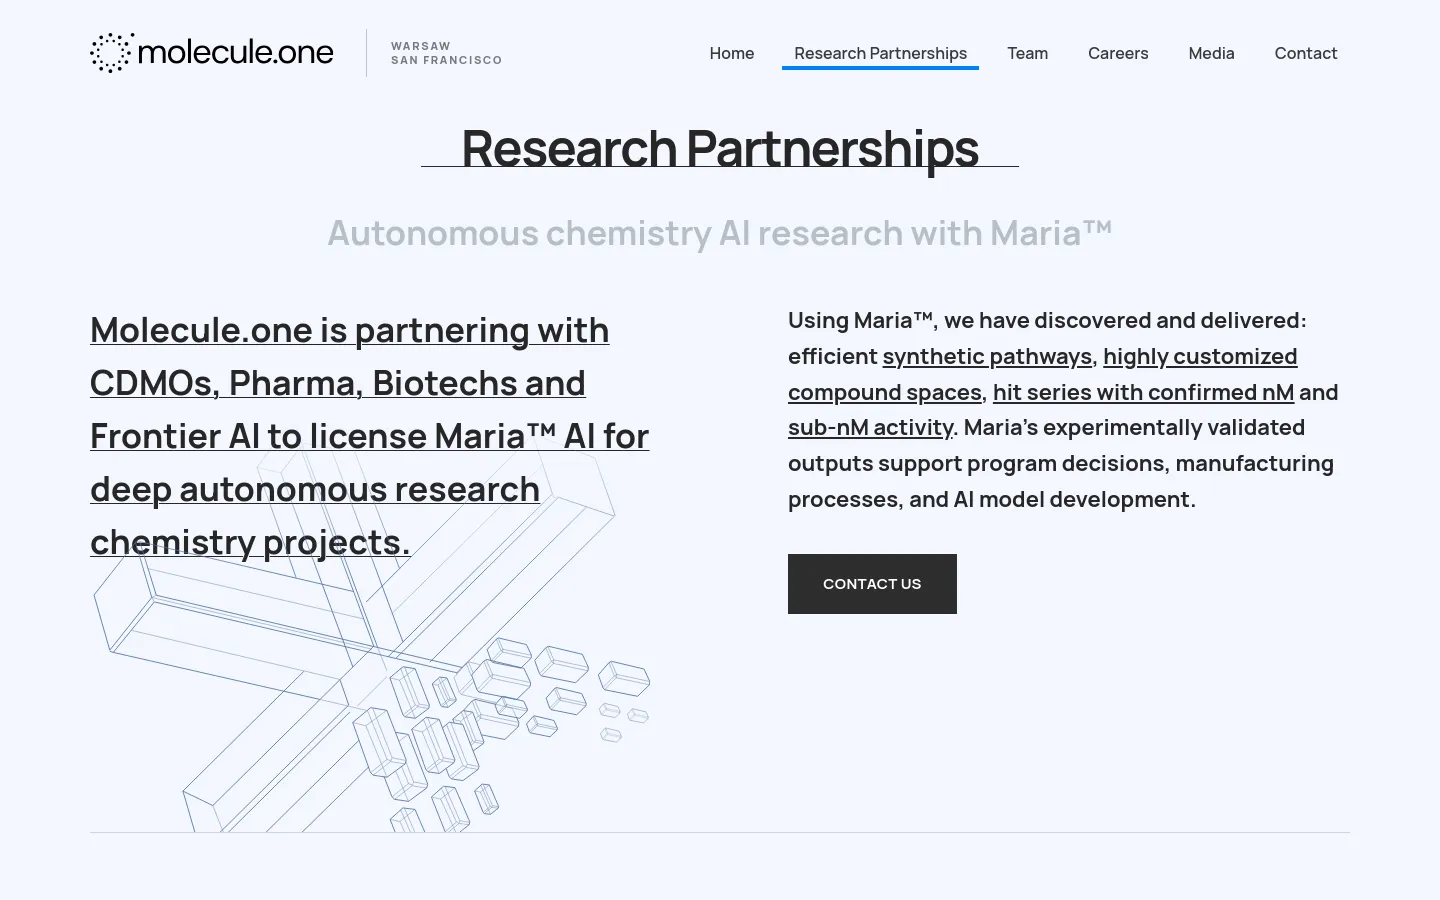Click the Molecule.one partnering headline link
Screen dimensions: 1440x900
click(370, 436)
